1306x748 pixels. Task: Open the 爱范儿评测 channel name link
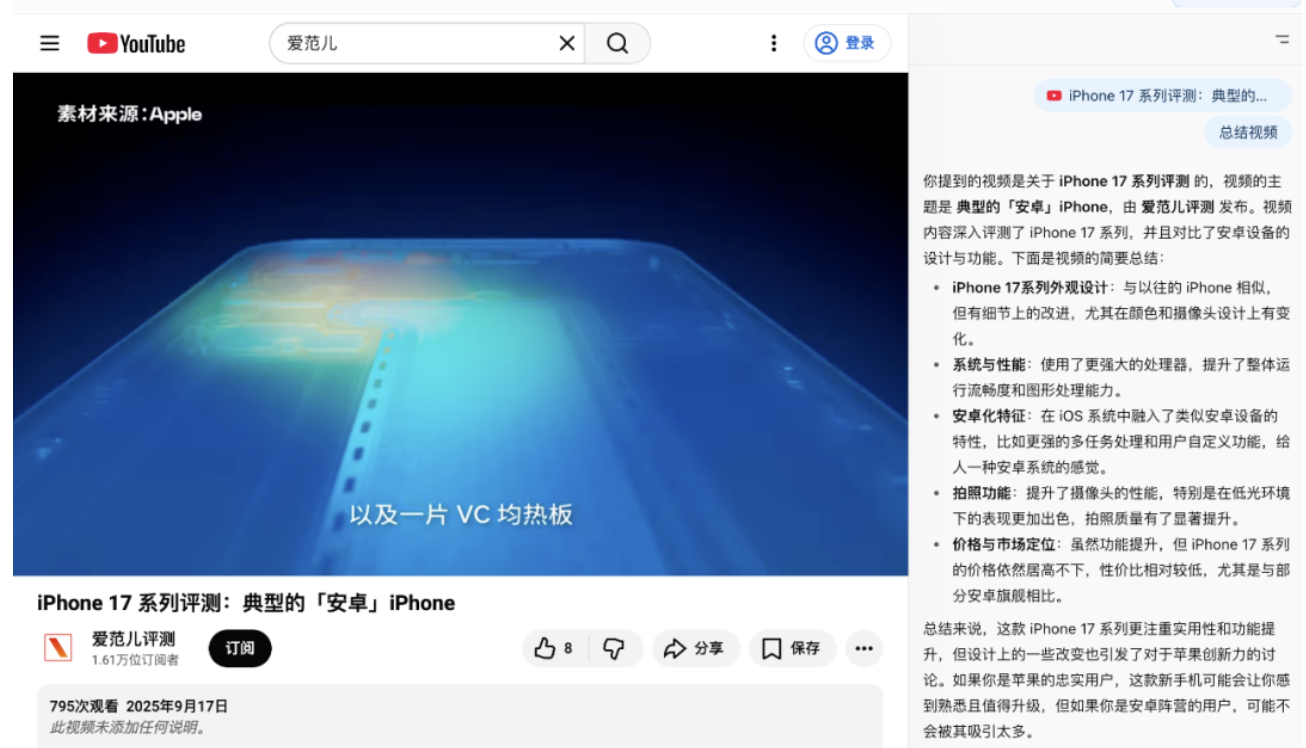tap(134, 639)
